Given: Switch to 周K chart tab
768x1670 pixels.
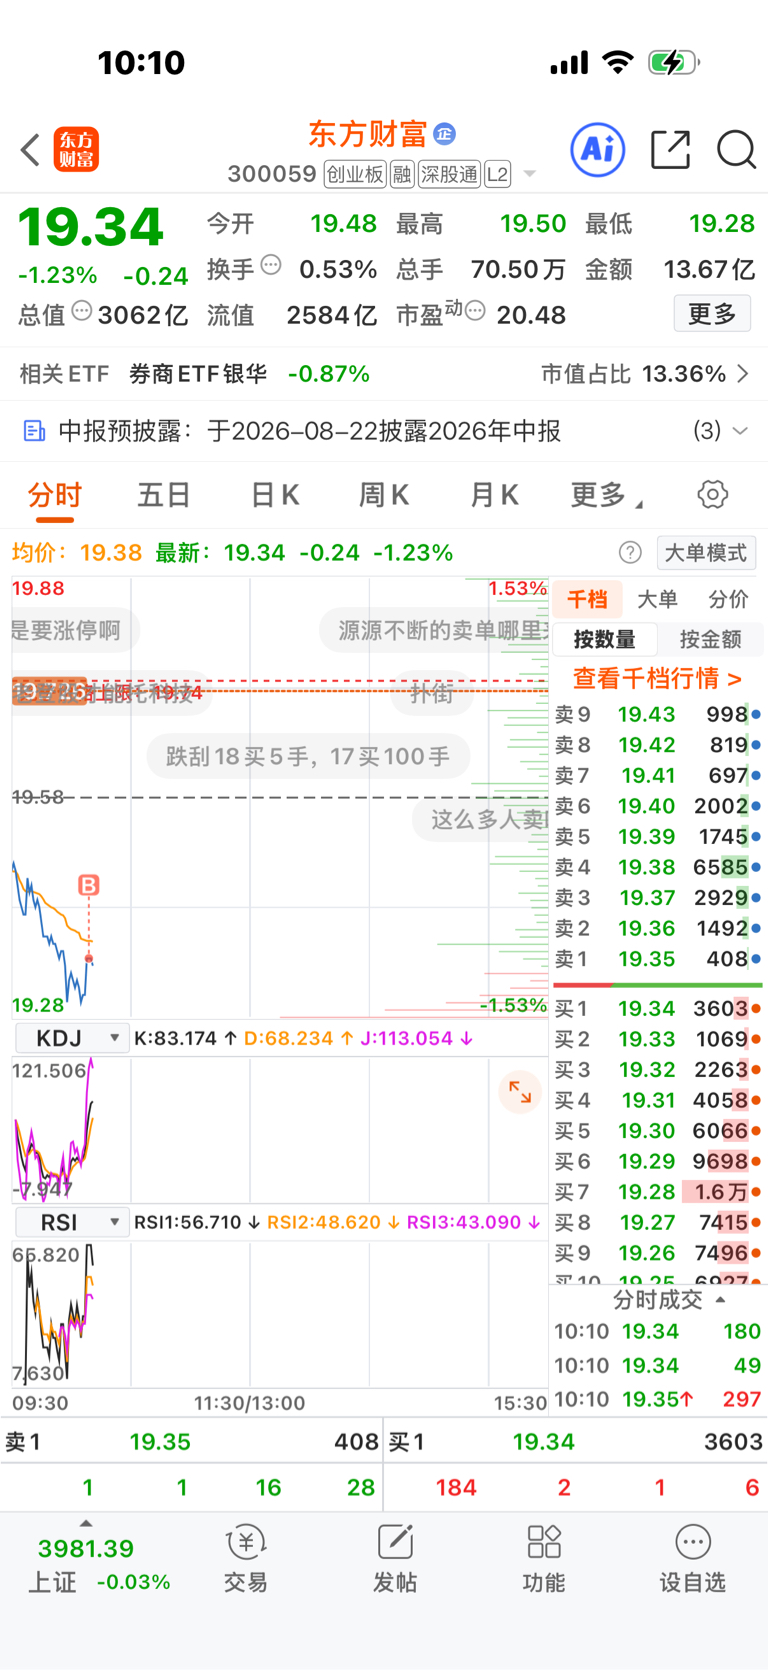Looking at the screenshot, I should click(384, 494).
